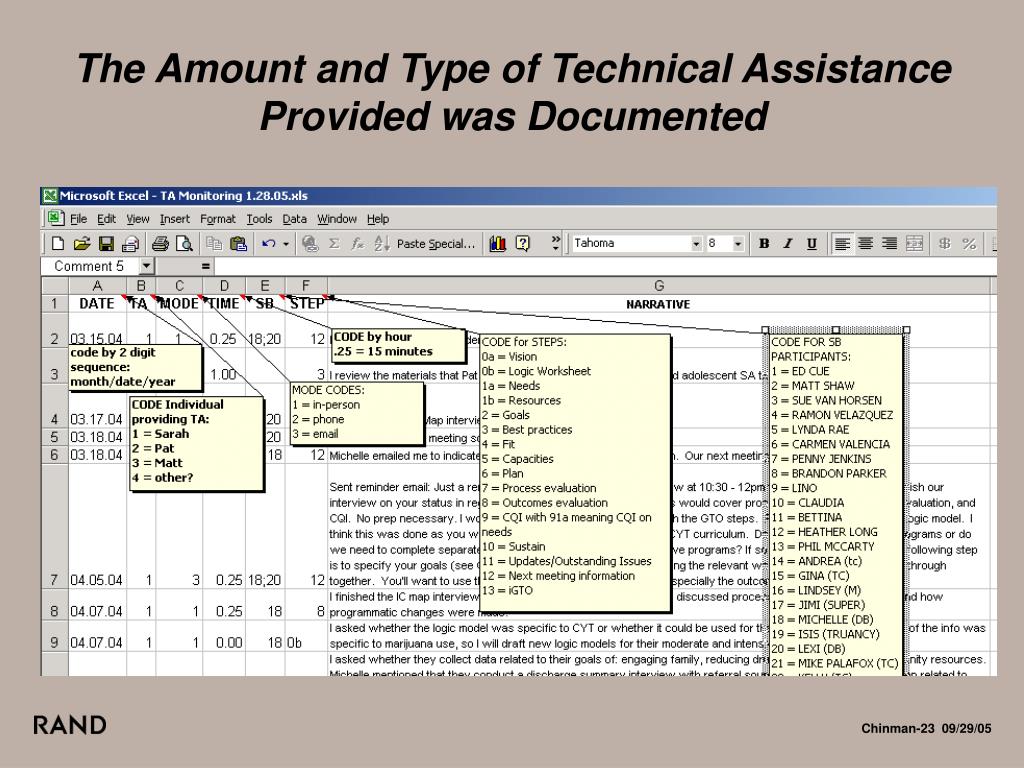Open the font size 8 dropdown
Screen dimensions: 1024x768
click(x=738, y=244)
